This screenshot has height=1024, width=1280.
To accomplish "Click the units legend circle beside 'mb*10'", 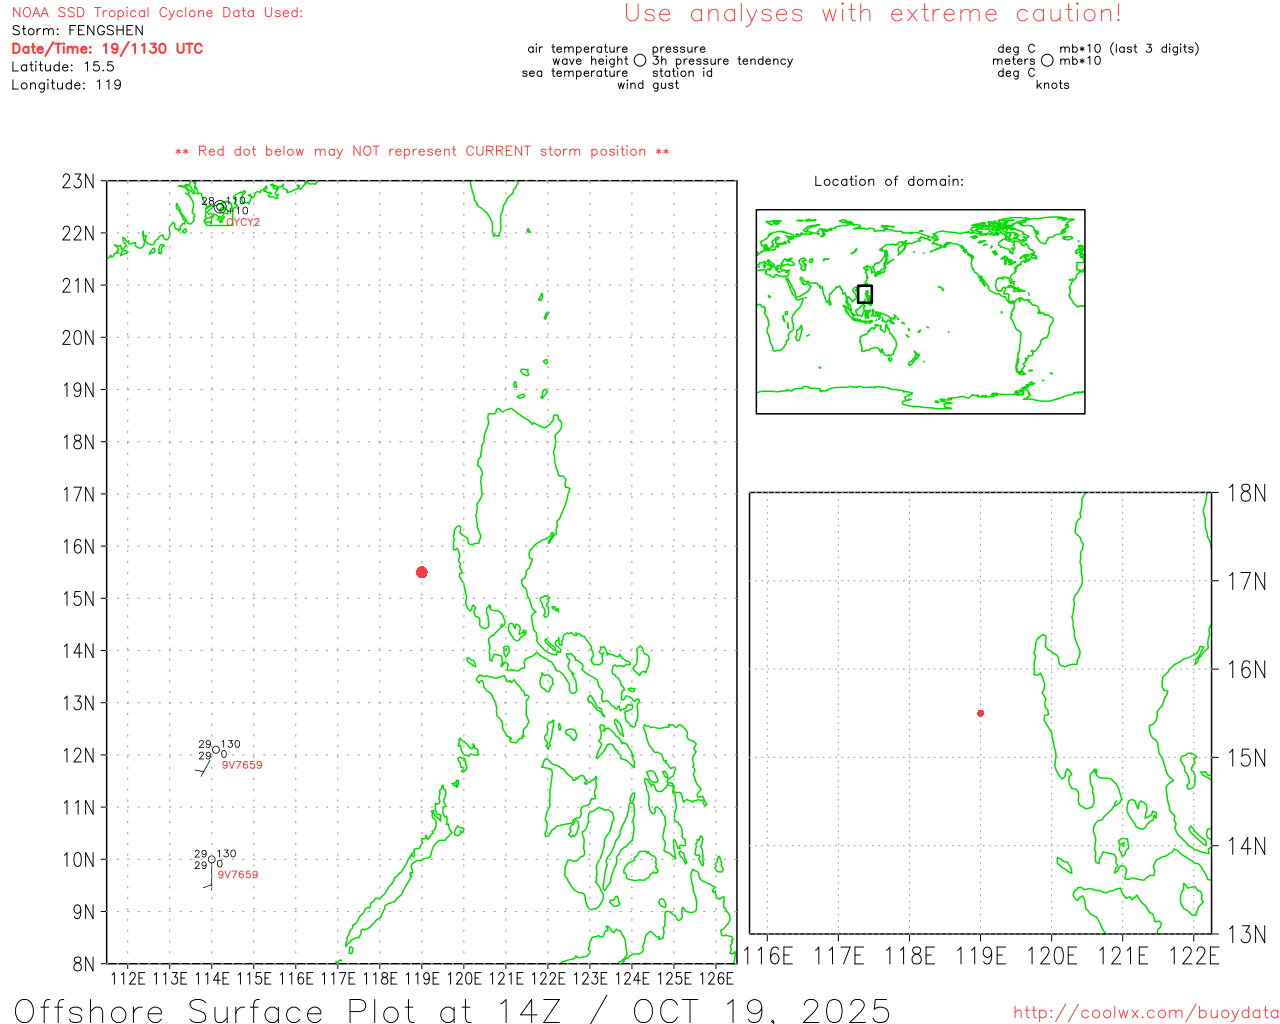I will coord(1047,60).
